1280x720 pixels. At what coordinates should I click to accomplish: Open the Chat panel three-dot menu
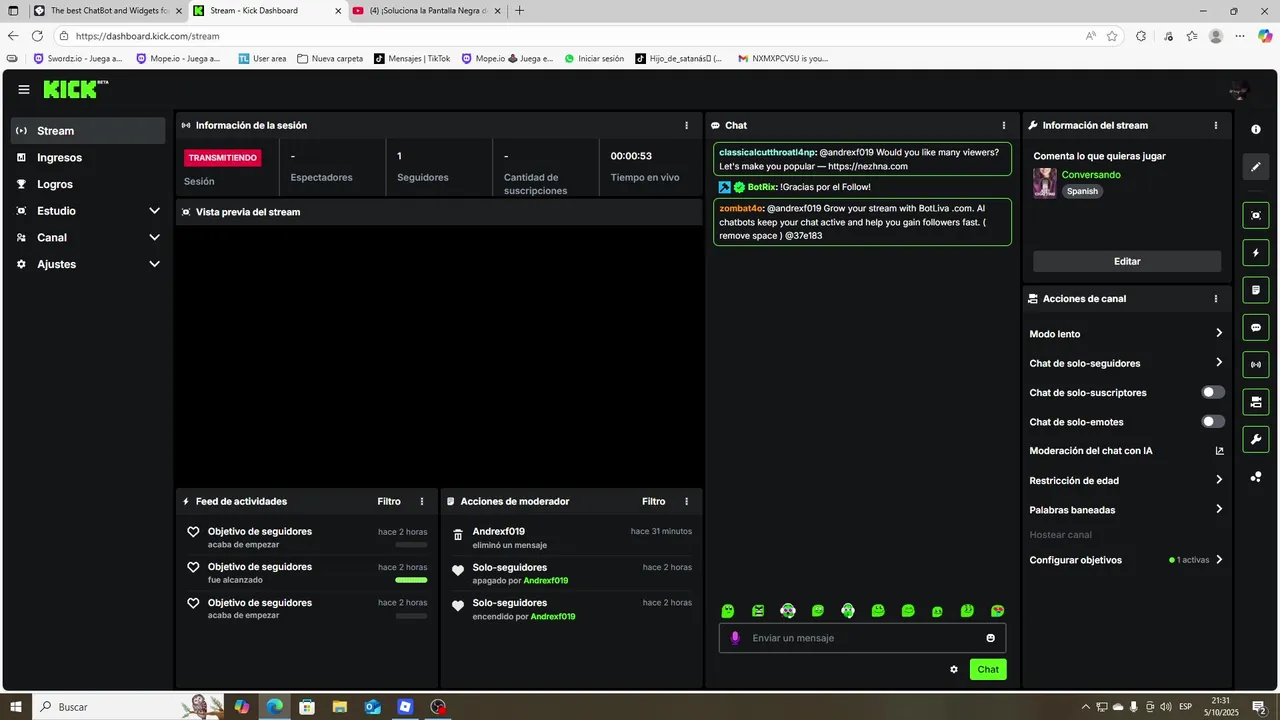[x=1004, y=126]
